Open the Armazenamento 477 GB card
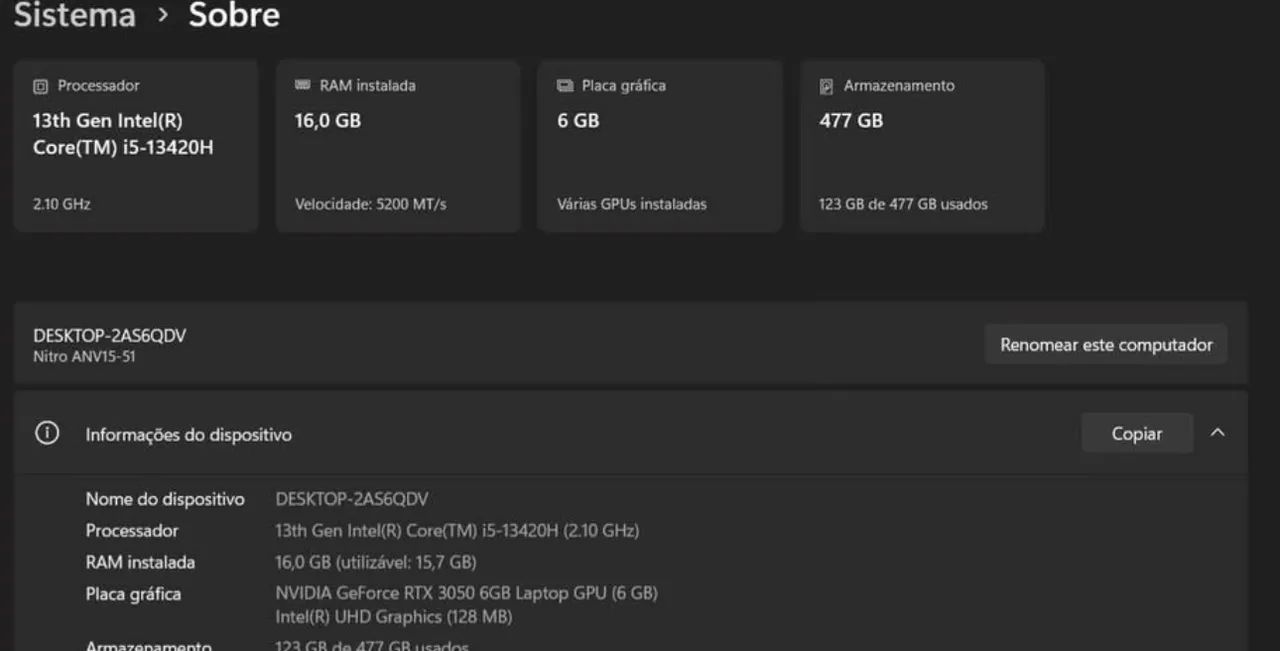The height and width of the screenshot is (651, 1280). [922, 146]
